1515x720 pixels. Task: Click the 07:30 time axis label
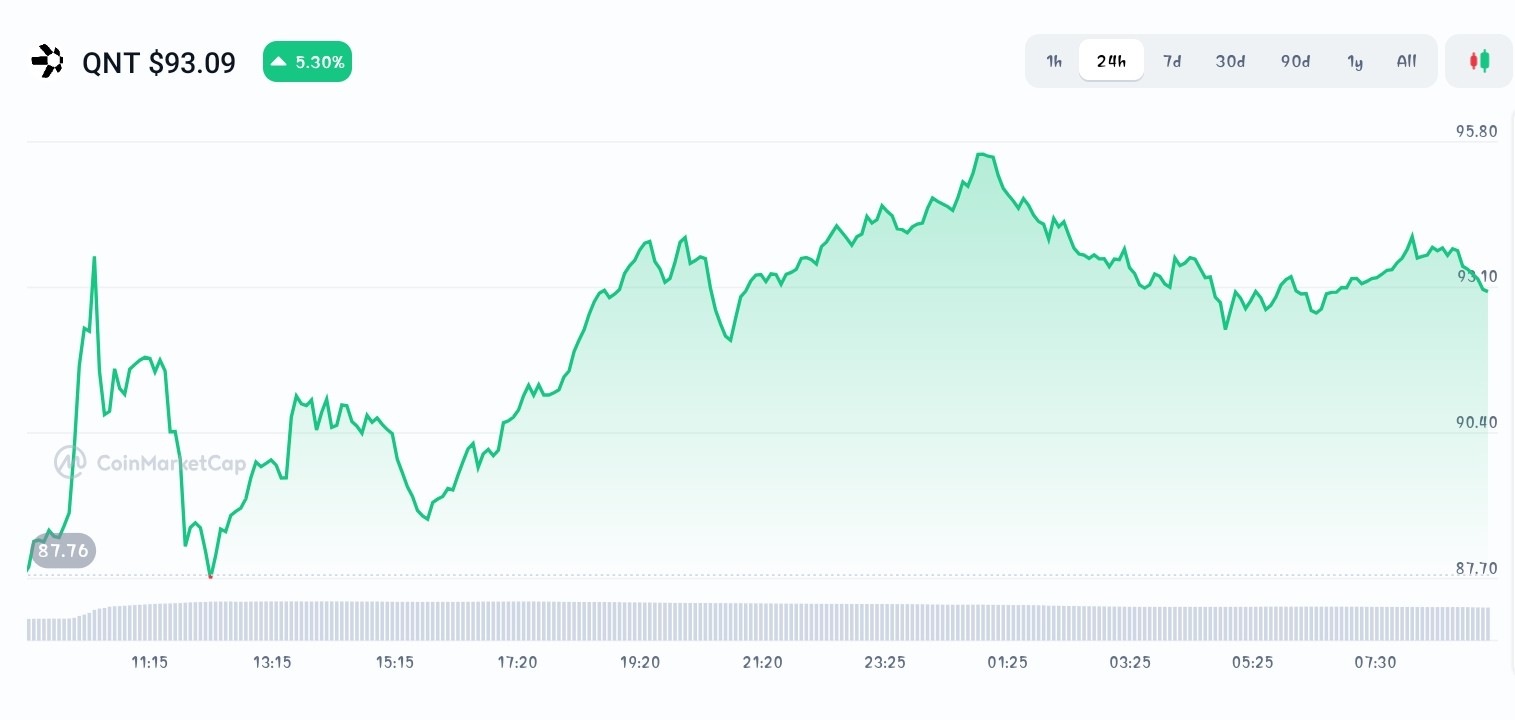click(1376, 662)
